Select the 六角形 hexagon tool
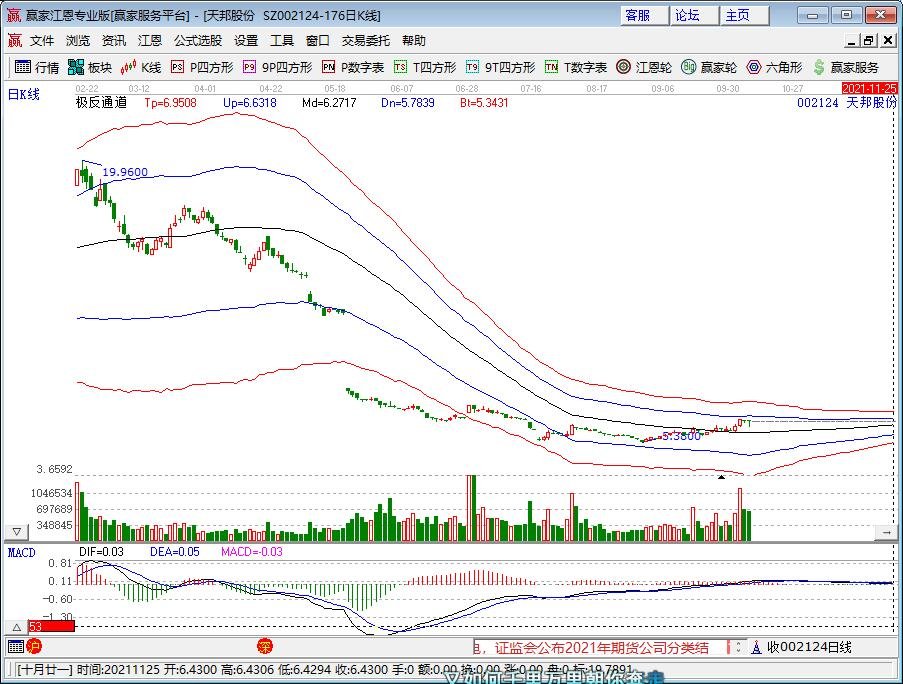The image size is (903, 684). (774, 67)
